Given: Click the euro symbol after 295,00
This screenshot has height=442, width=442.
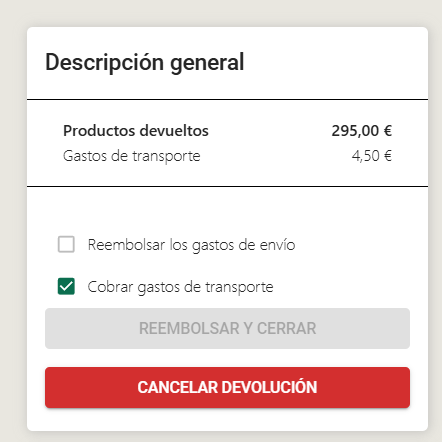Looking at the screenshot, I should pos(387,131).
